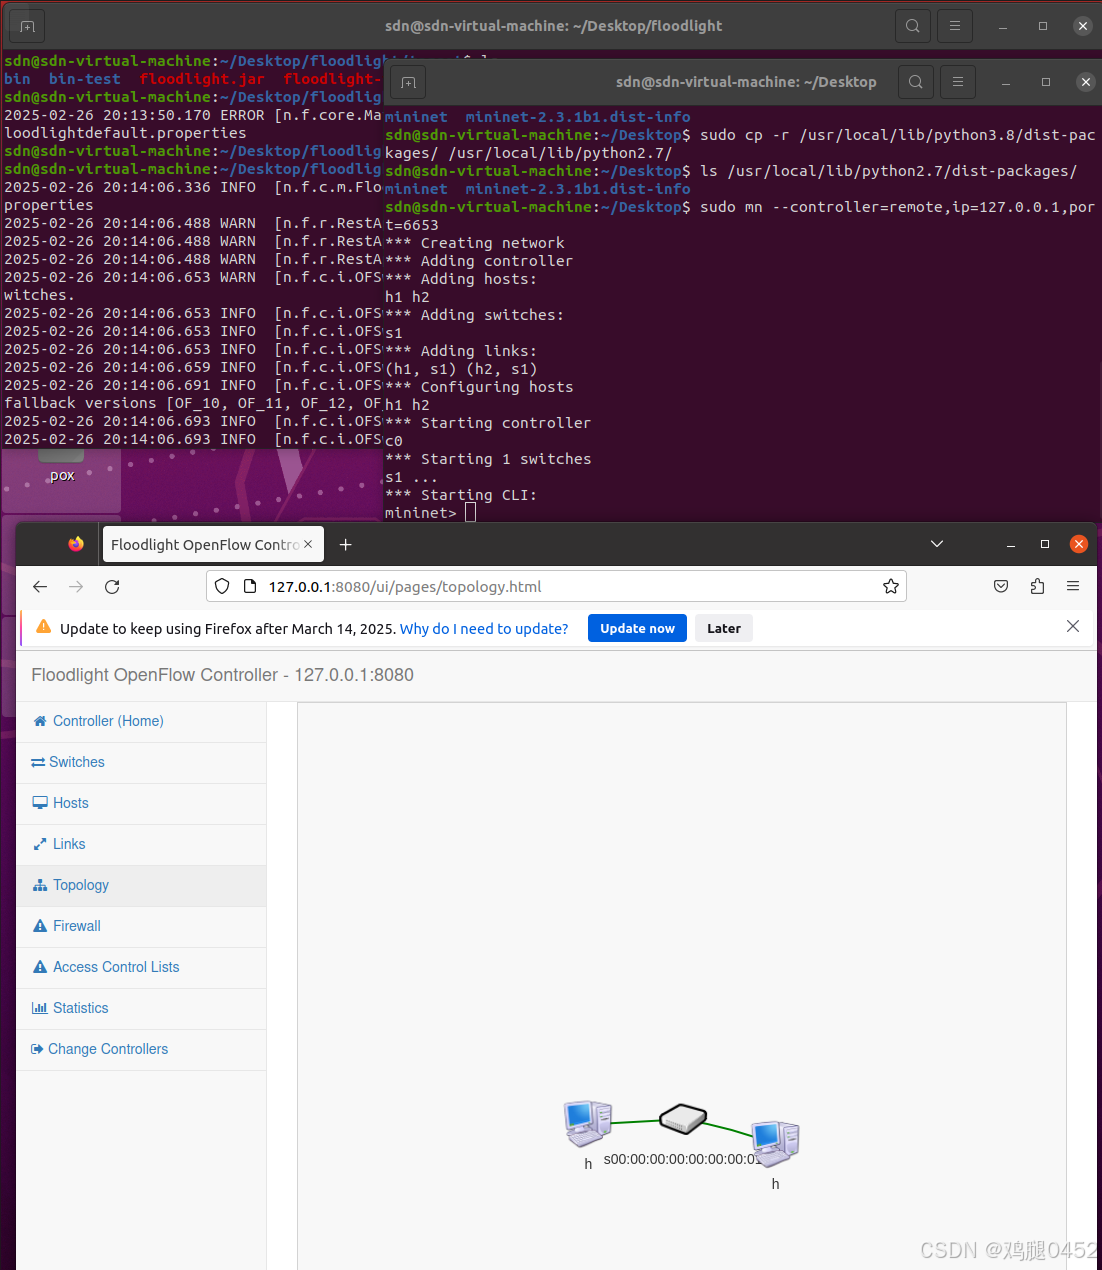Viewport: 1102px width, 1270px height.
Task: Open the Statistics page in sidebar
Action: click(x=141, y=1008)
